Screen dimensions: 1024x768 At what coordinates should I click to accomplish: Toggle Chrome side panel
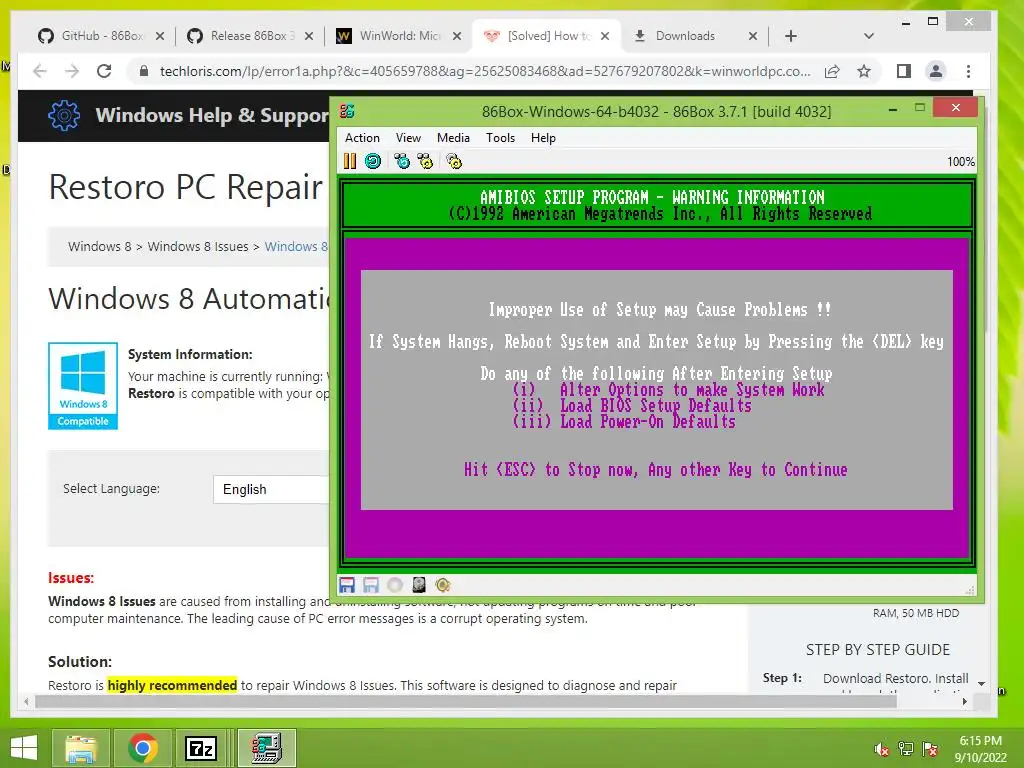[x=904, y=71]
